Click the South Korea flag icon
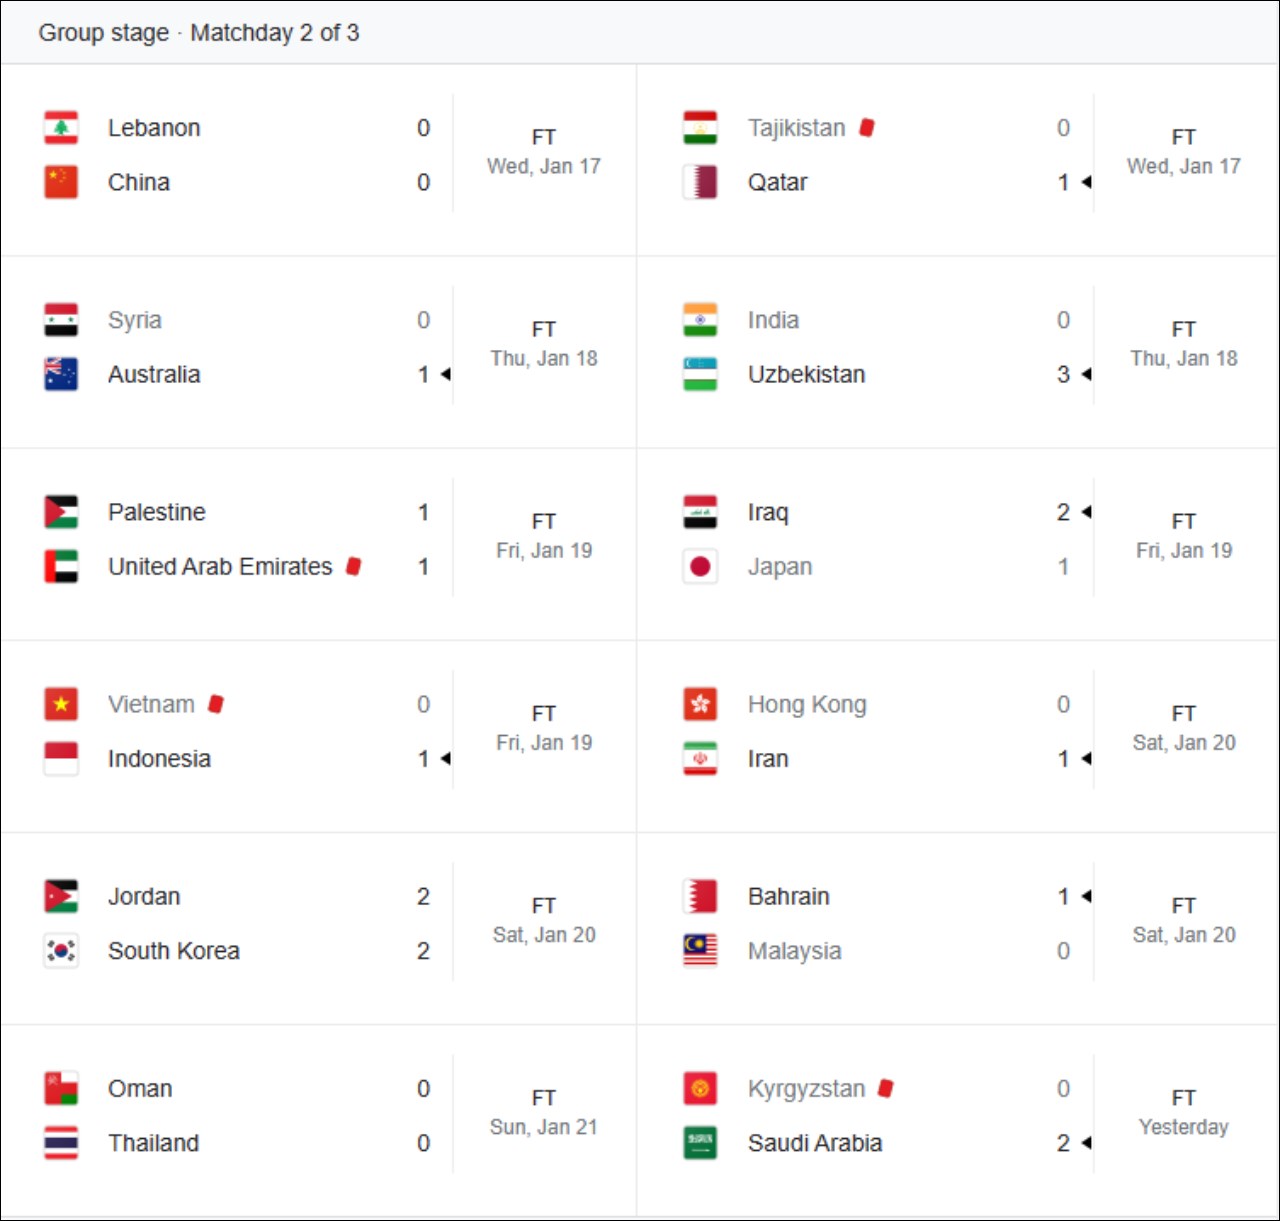This screenshot has width=1280, height=1221. click(x=60, y=951)
